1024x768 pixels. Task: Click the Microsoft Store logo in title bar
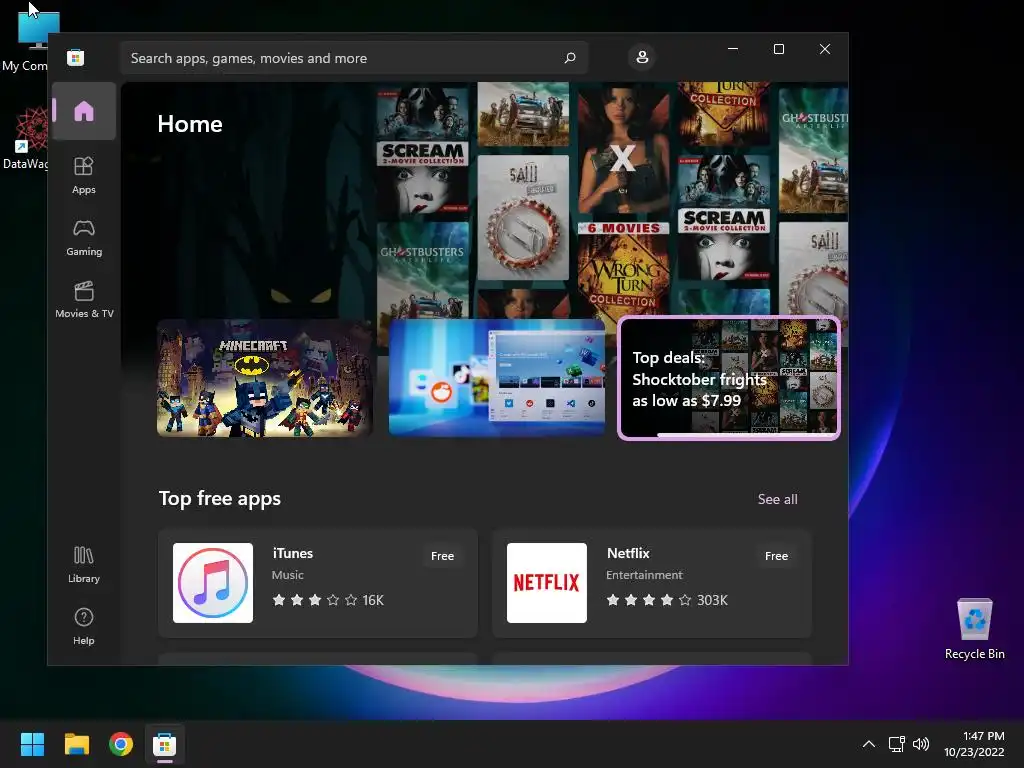tap(76, 57)
